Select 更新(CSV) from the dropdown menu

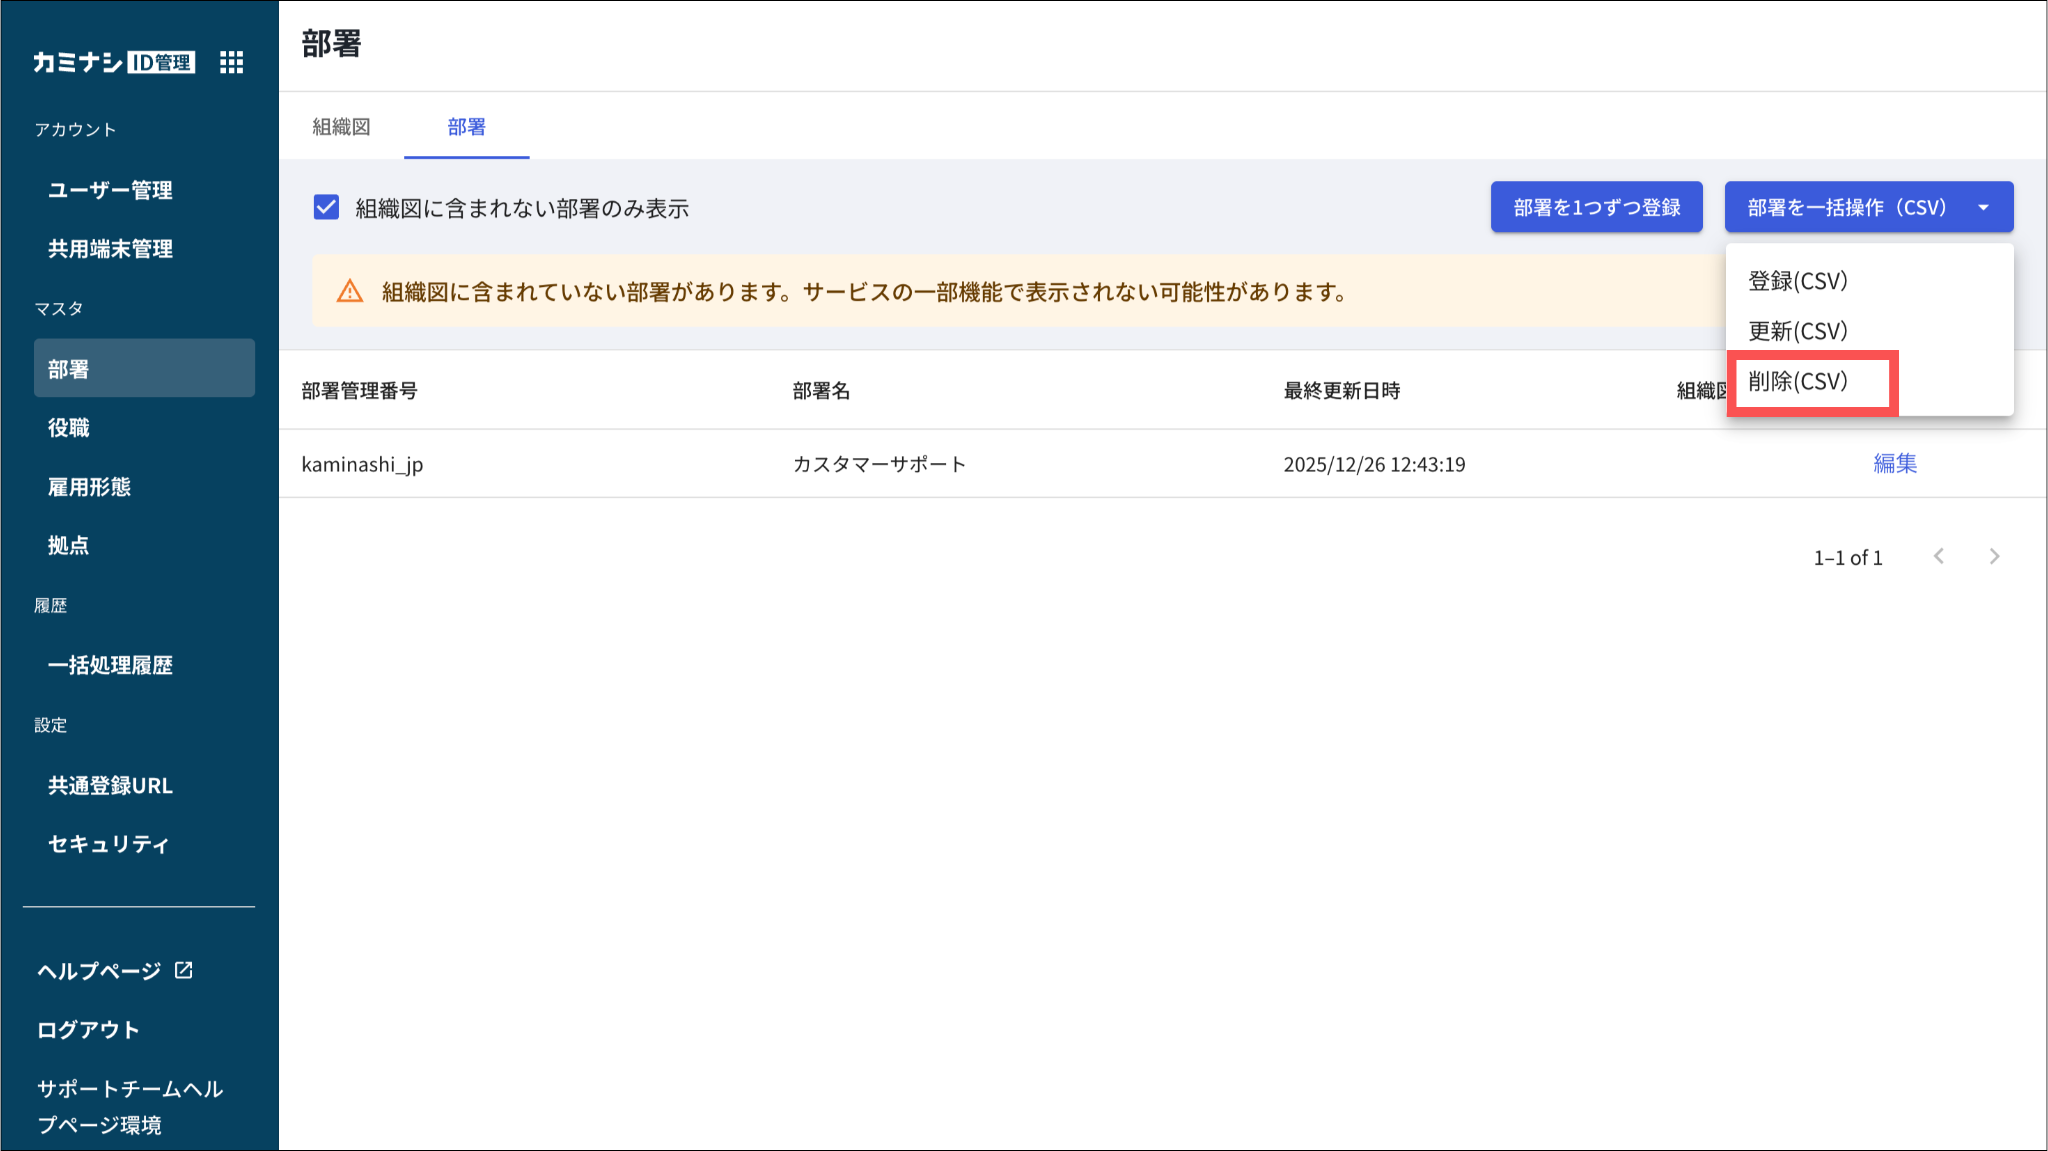click(x=1797, y=331)
